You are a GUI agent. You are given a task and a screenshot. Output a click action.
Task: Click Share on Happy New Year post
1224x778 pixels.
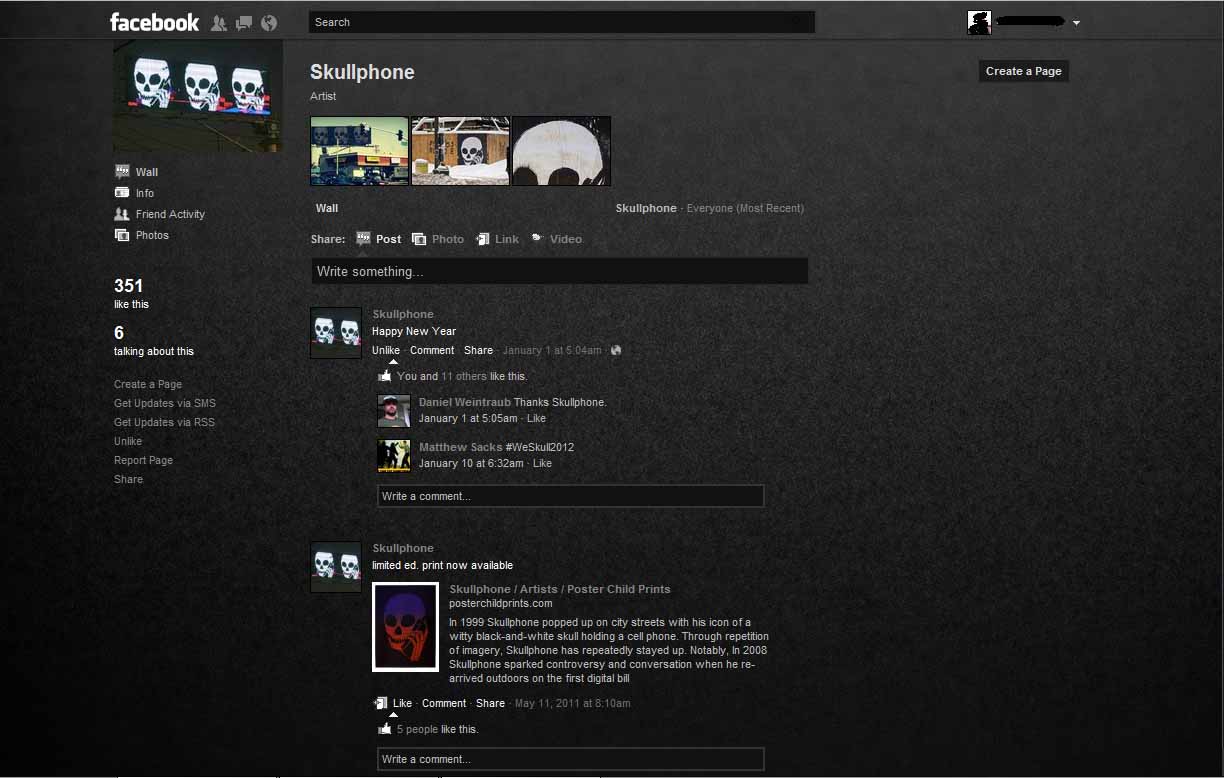478,350
